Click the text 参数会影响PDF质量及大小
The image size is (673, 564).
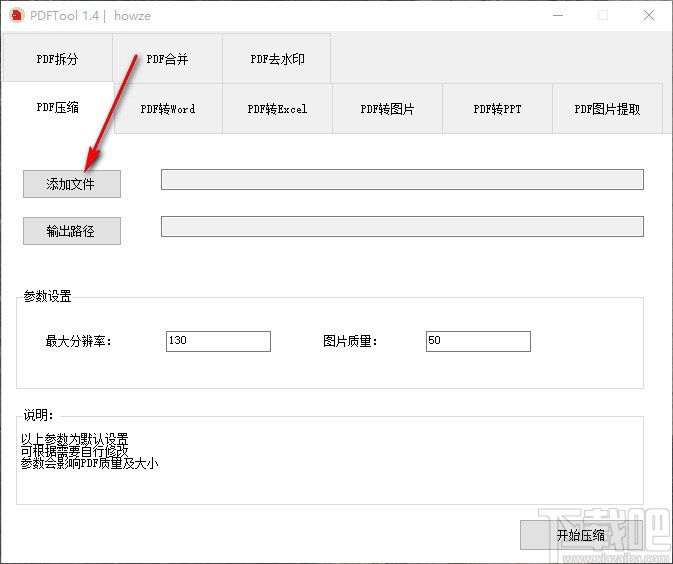coord(90,463)
